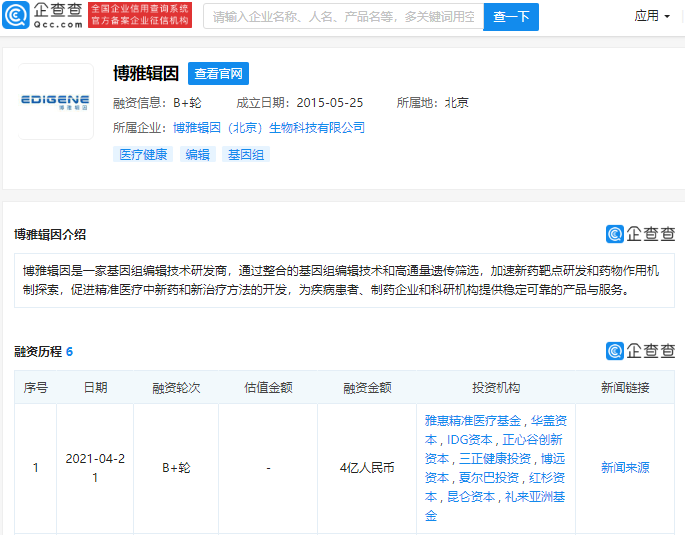Click the B+轮 cell in row 1
The height and width of the screenshot is (535, 685).
click(176, 468)
